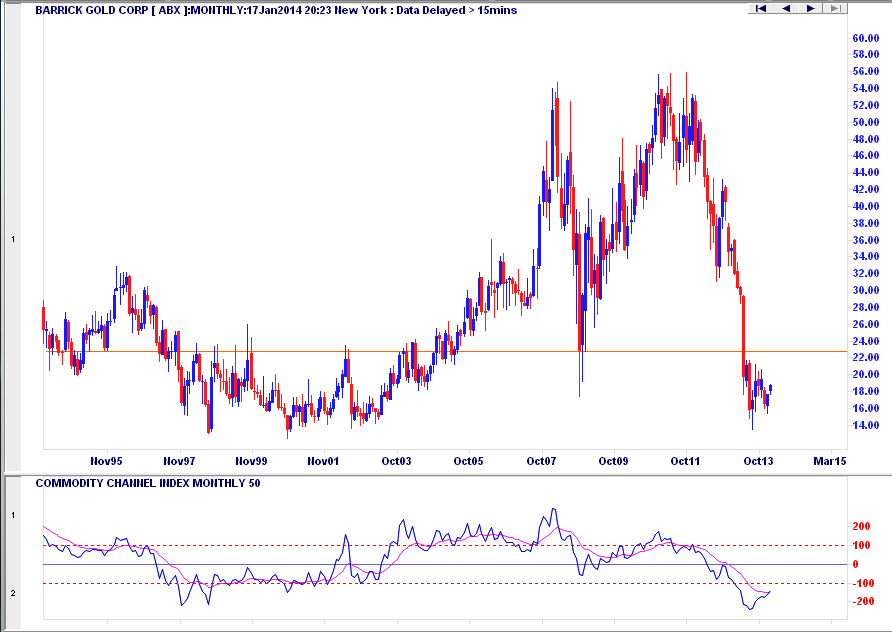Click the Nov99 date label
The width and height of the screenshot is (892, 632).
[x=251, y=461]
